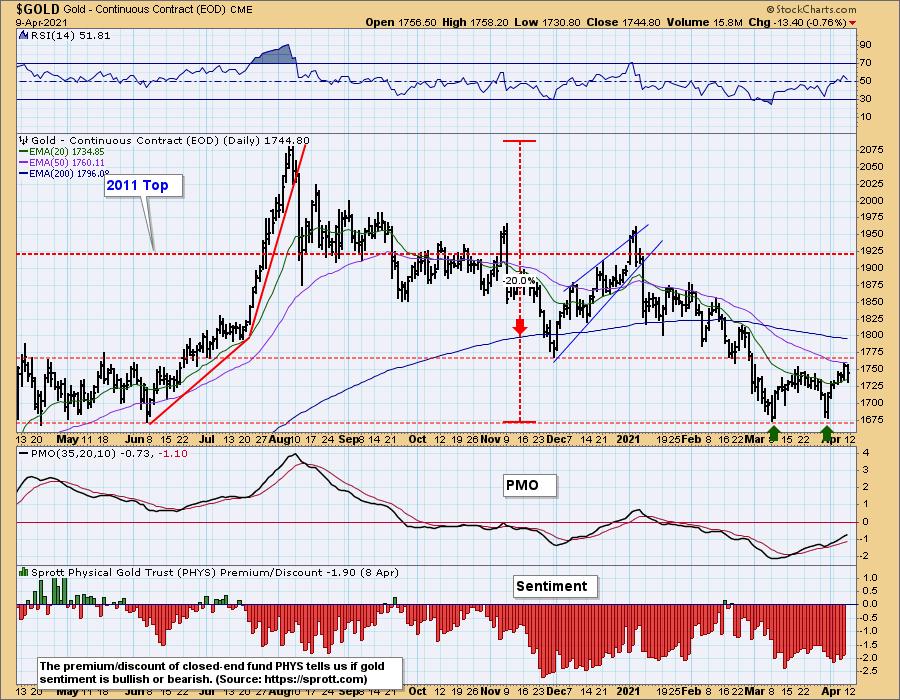Screen dimensions: 900x700
Task: Click the RSI(14) 51.81 indicator label
Action: 70,35
